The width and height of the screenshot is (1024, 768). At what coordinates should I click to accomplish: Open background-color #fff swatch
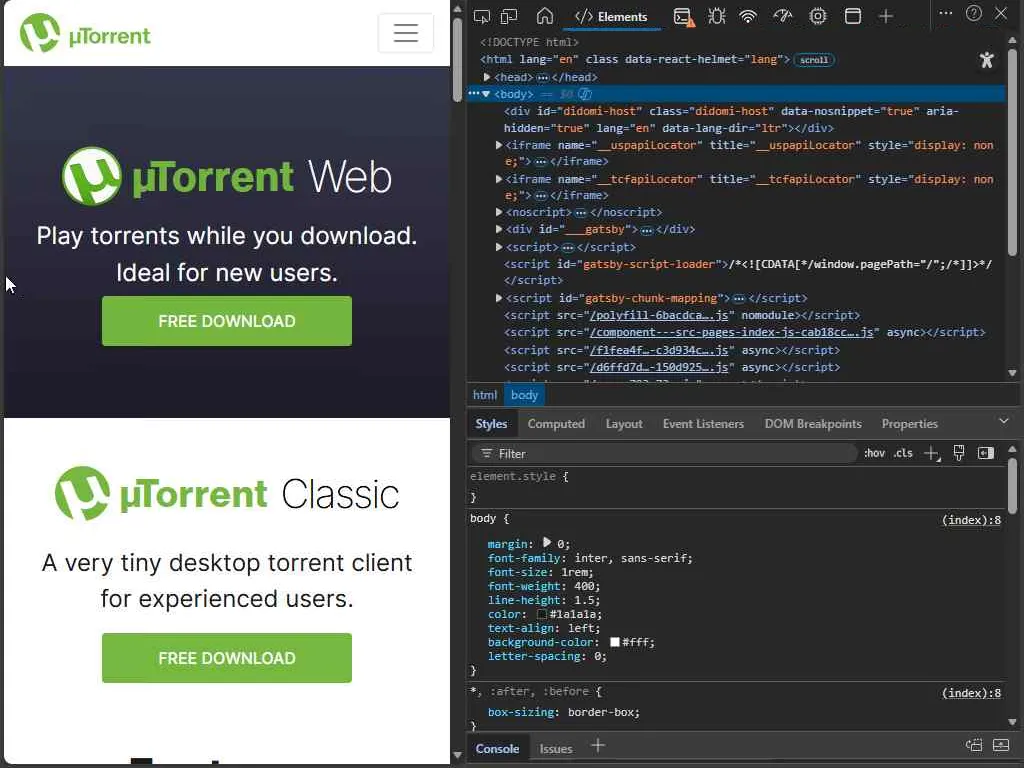[x=615, y=643]
